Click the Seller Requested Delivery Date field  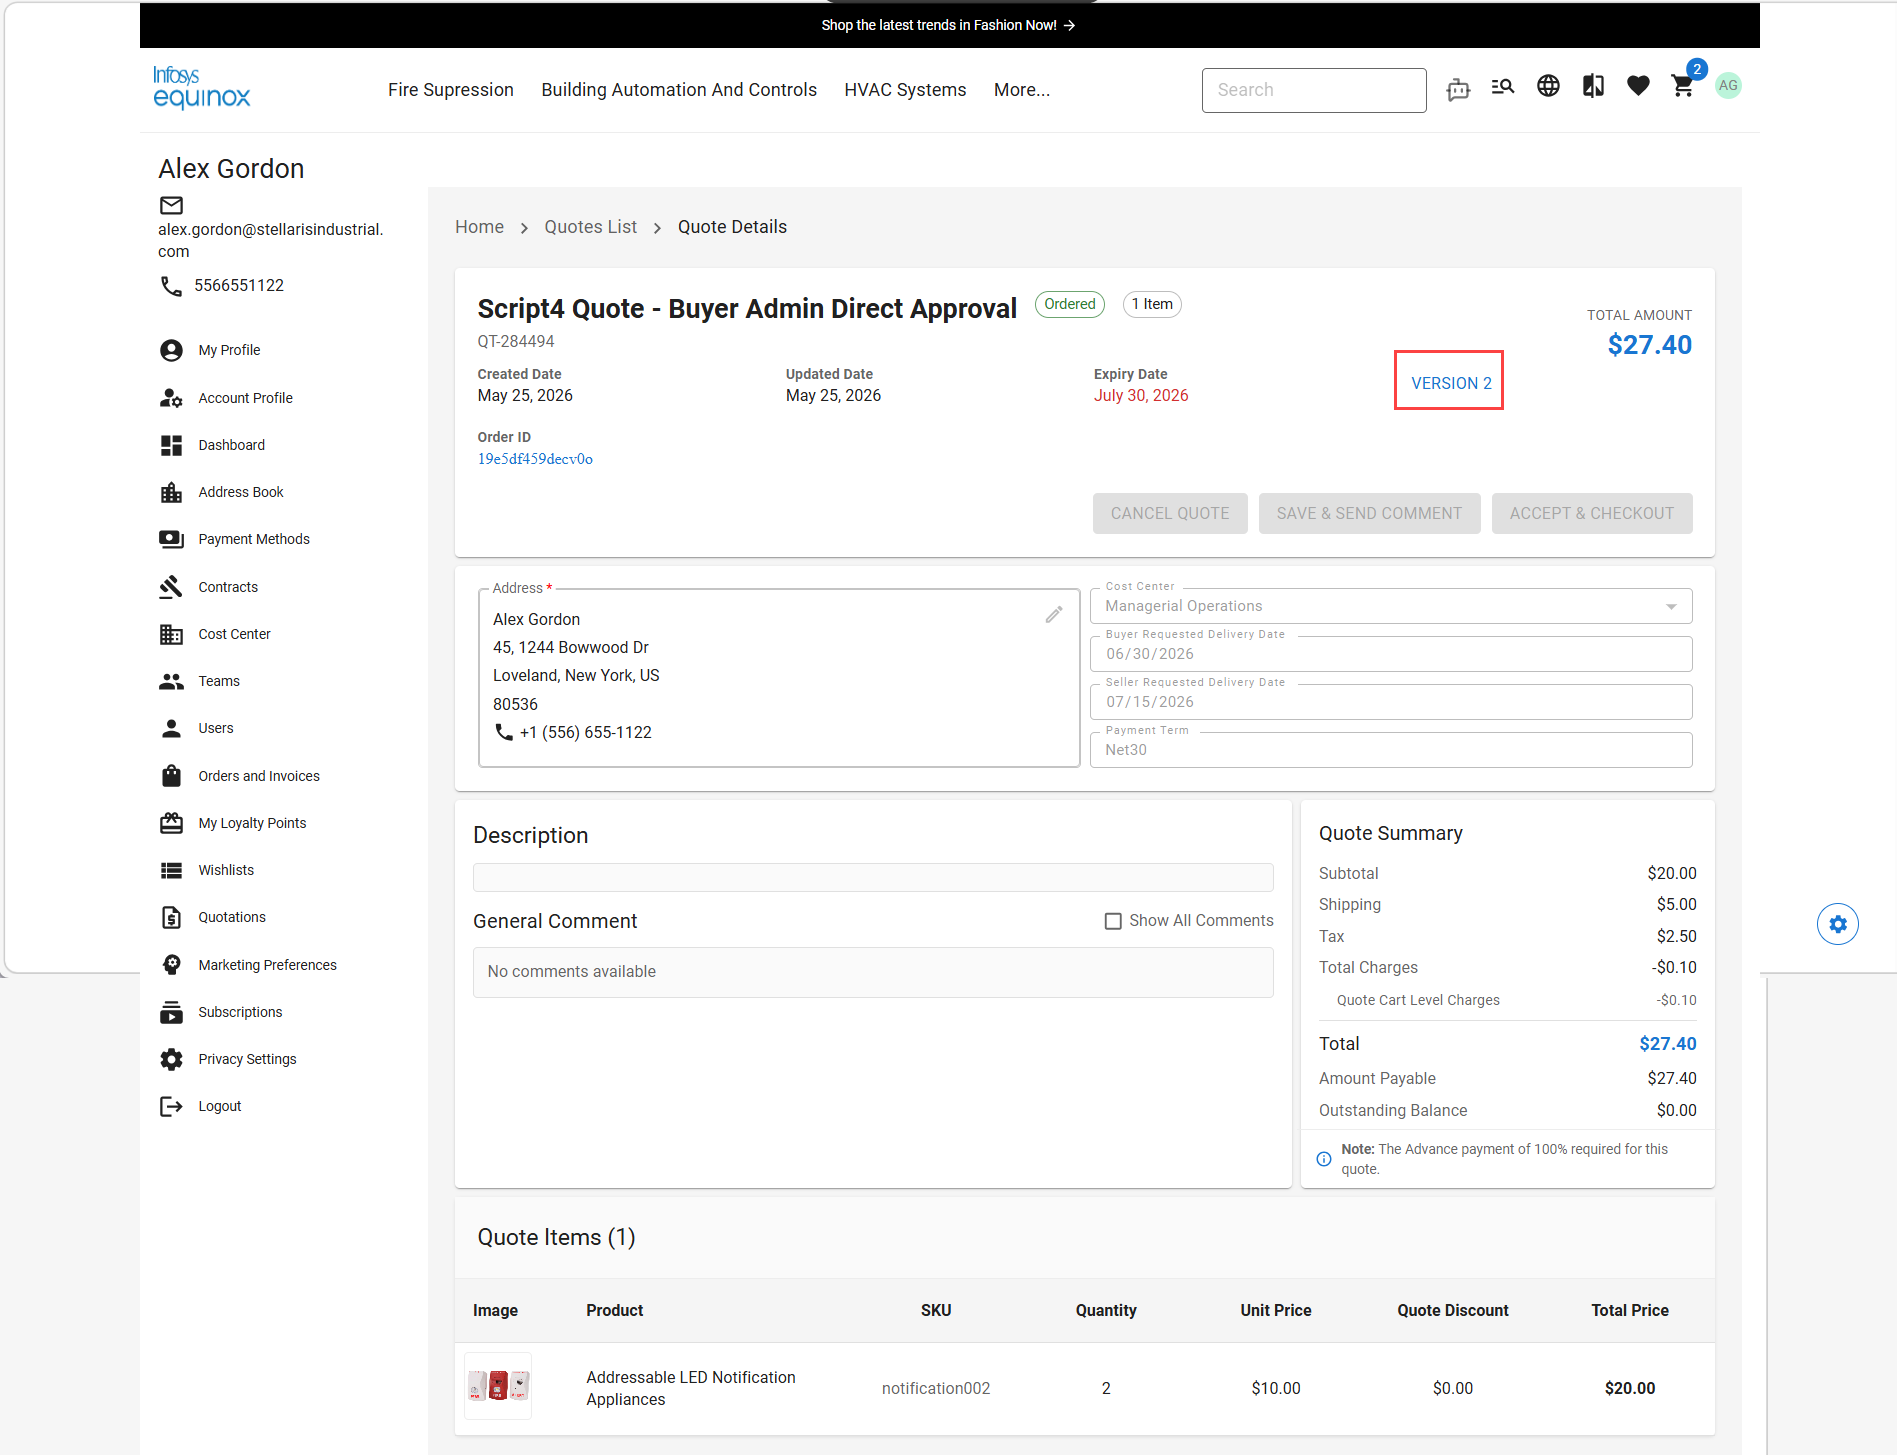[1391, 702]
